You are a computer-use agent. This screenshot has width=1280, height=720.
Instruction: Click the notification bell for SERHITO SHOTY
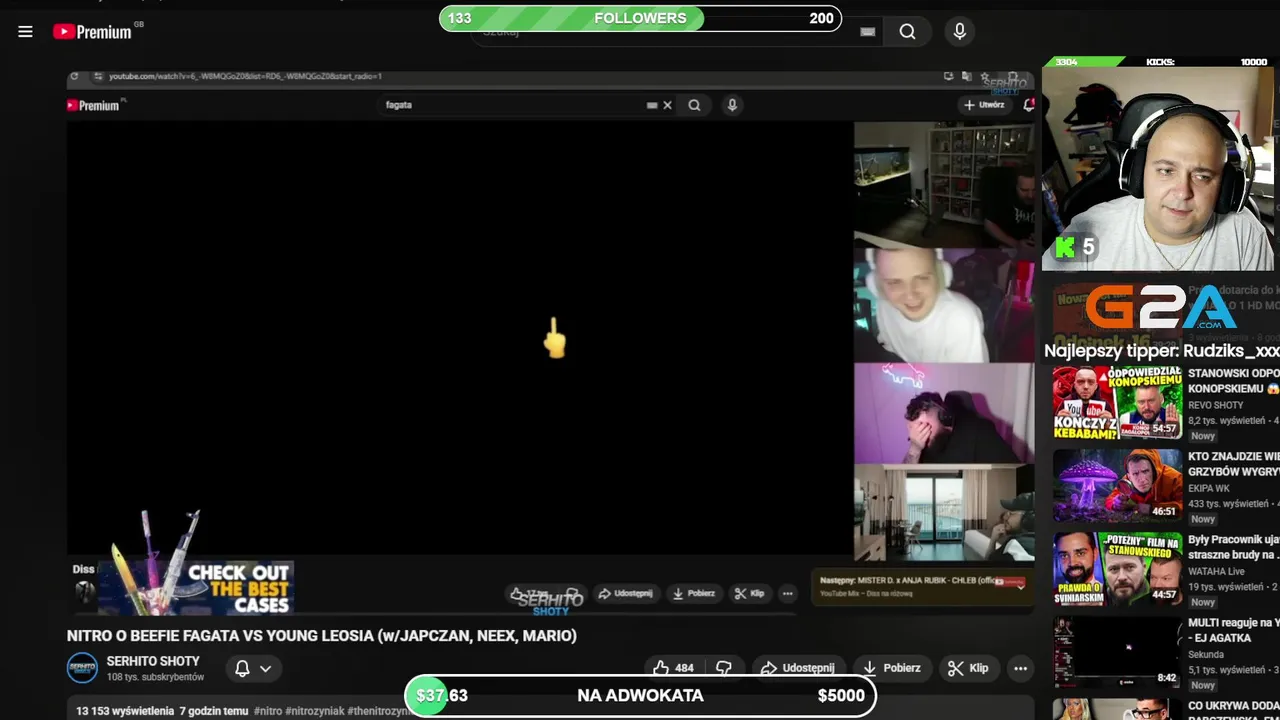[242, 668]
